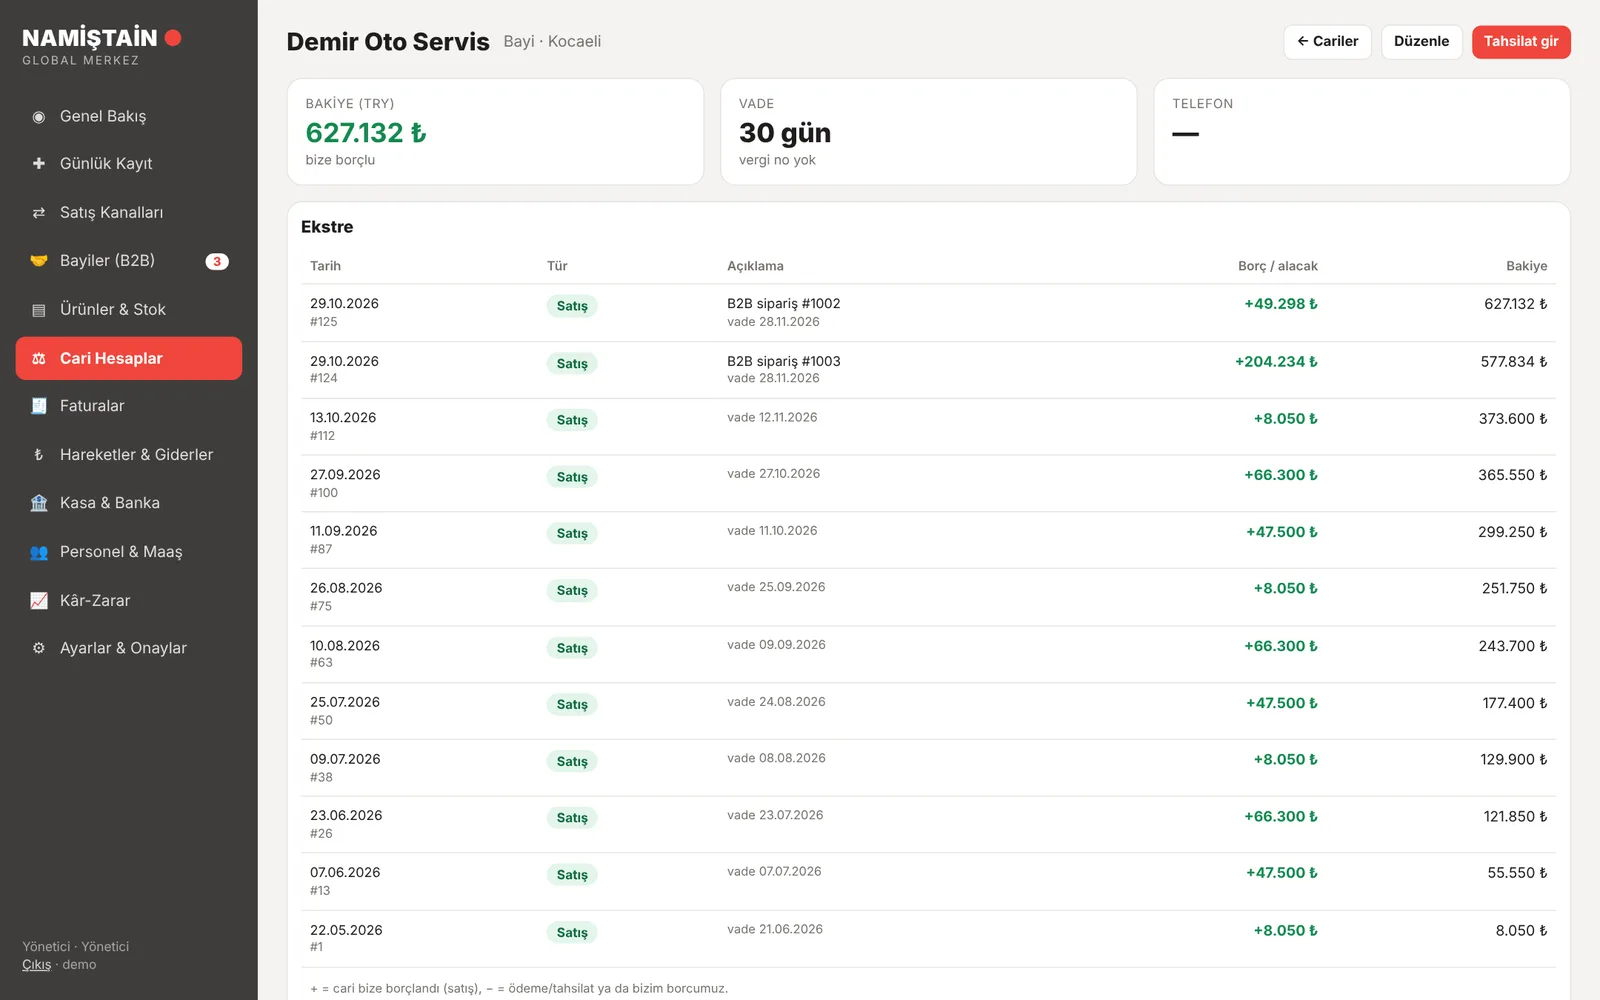Click the Çıkış logout link

click(37, 965)
